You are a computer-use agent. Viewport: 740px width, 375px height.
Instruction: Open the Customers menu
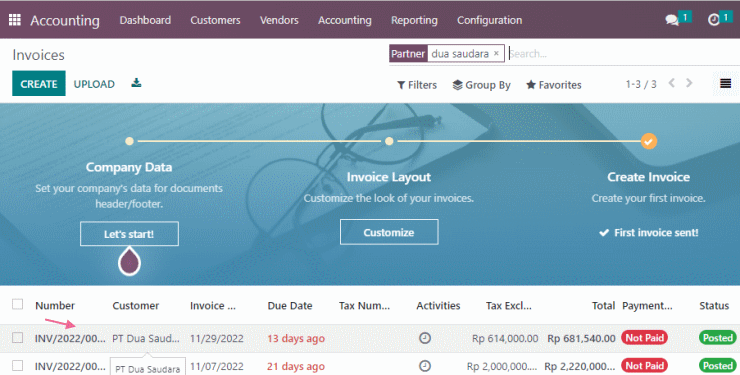tap(215, 20)
